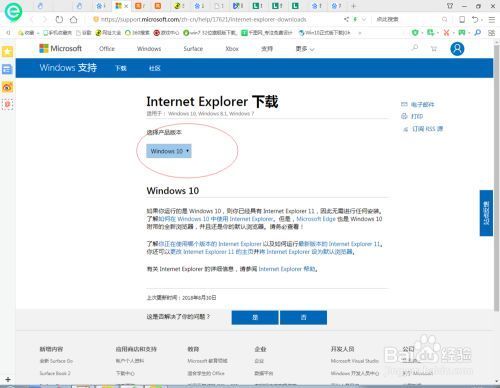Click the Microsoft site search magnifier
This screenshot has height=388, width=500.
point(415,48)
